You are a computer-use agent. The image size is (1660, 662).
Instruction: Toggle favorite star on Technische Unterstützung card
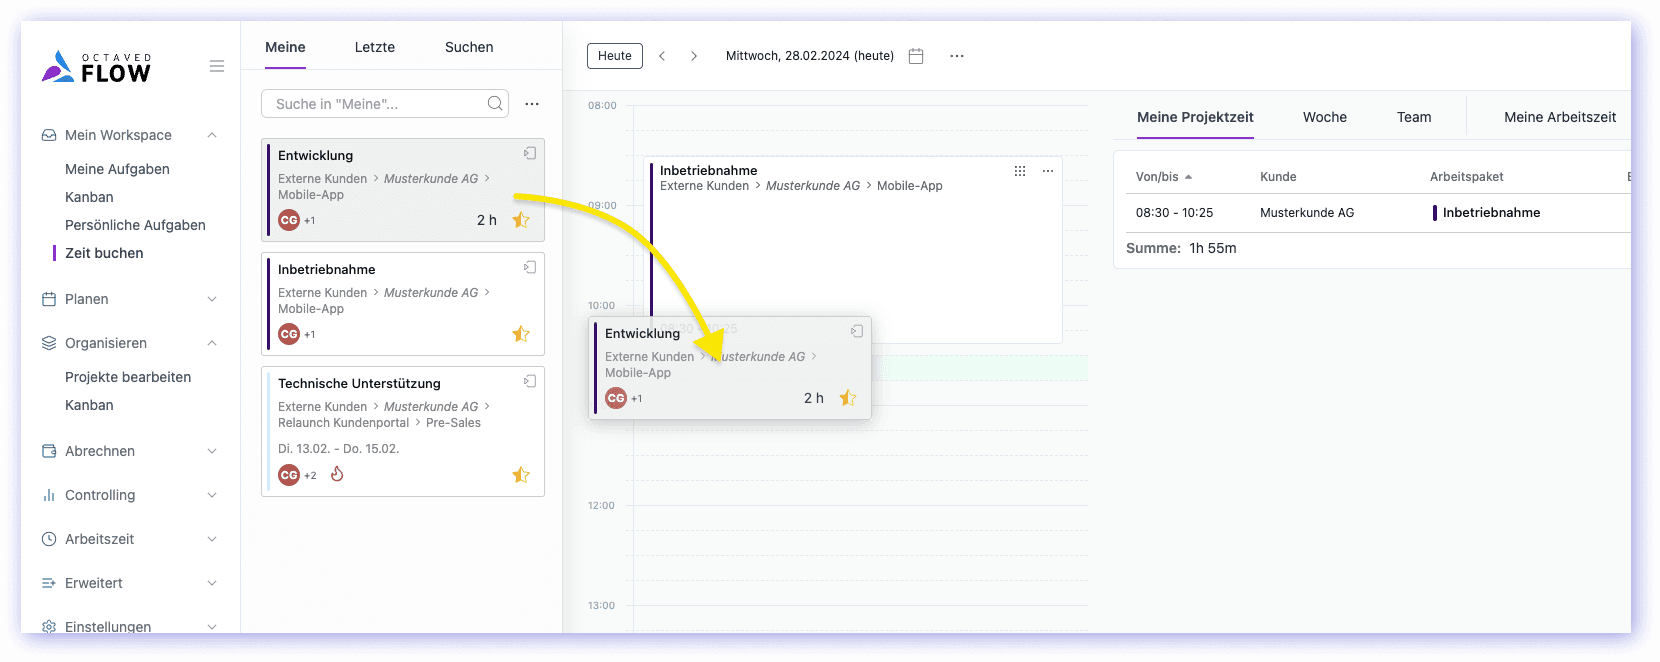(x=521, y=475)
